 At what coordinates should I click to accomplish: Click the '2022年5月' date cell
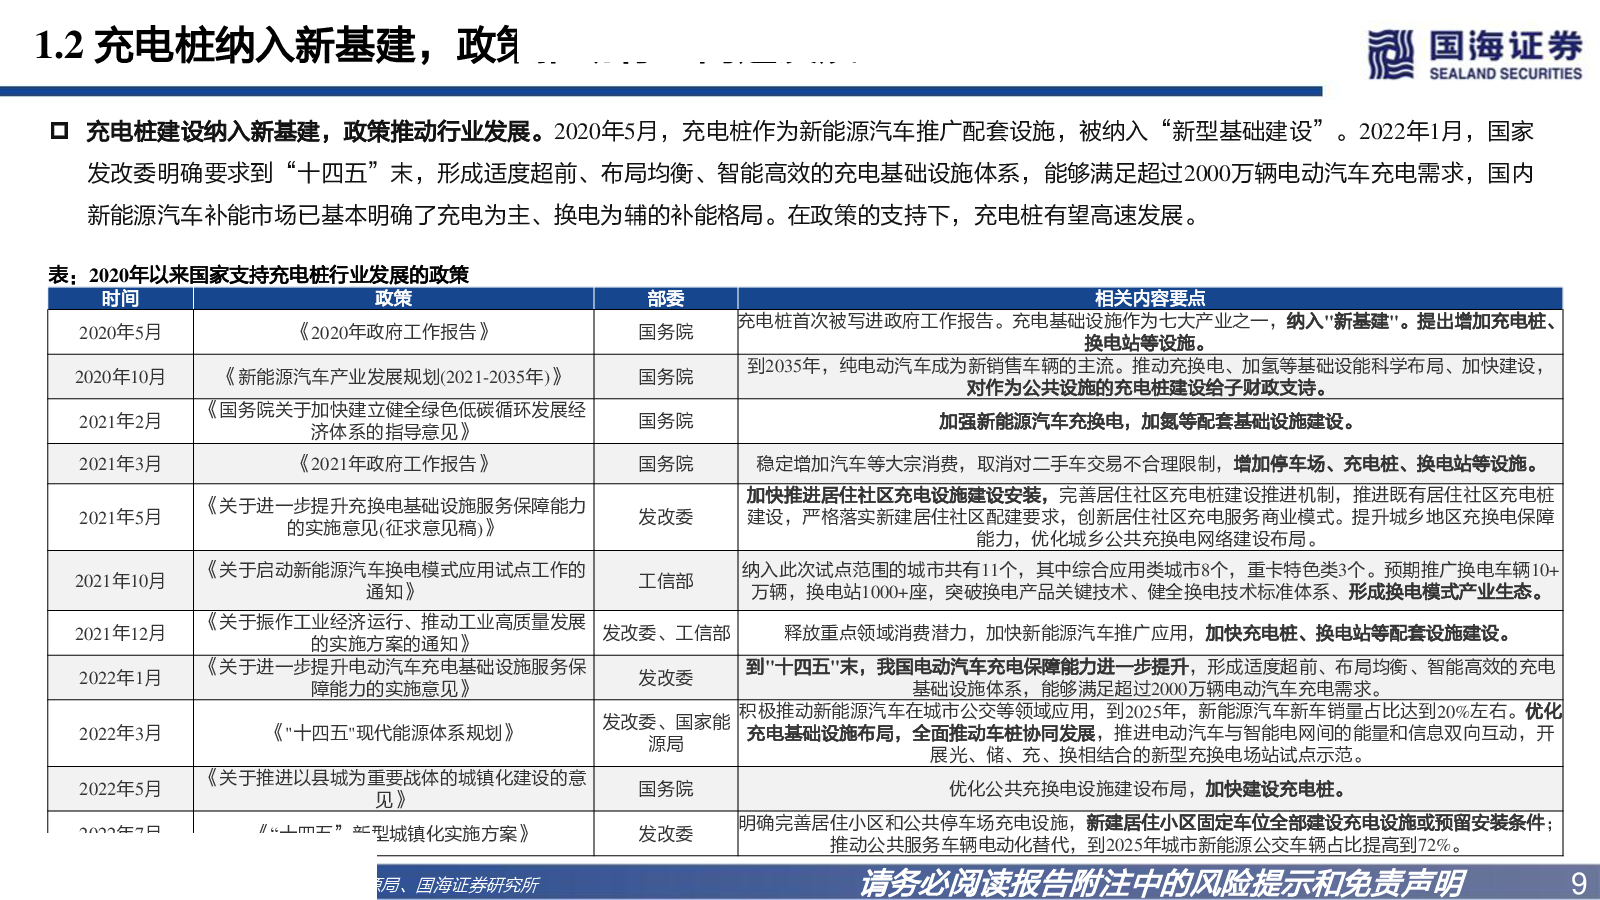(x=120, y=789)
